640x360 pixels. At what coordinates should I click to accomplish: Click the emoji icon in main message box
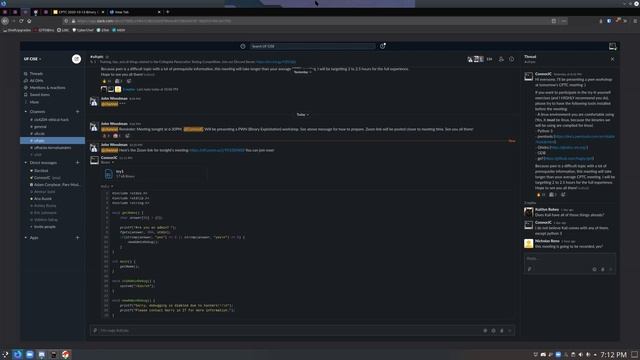click(493, 331)
